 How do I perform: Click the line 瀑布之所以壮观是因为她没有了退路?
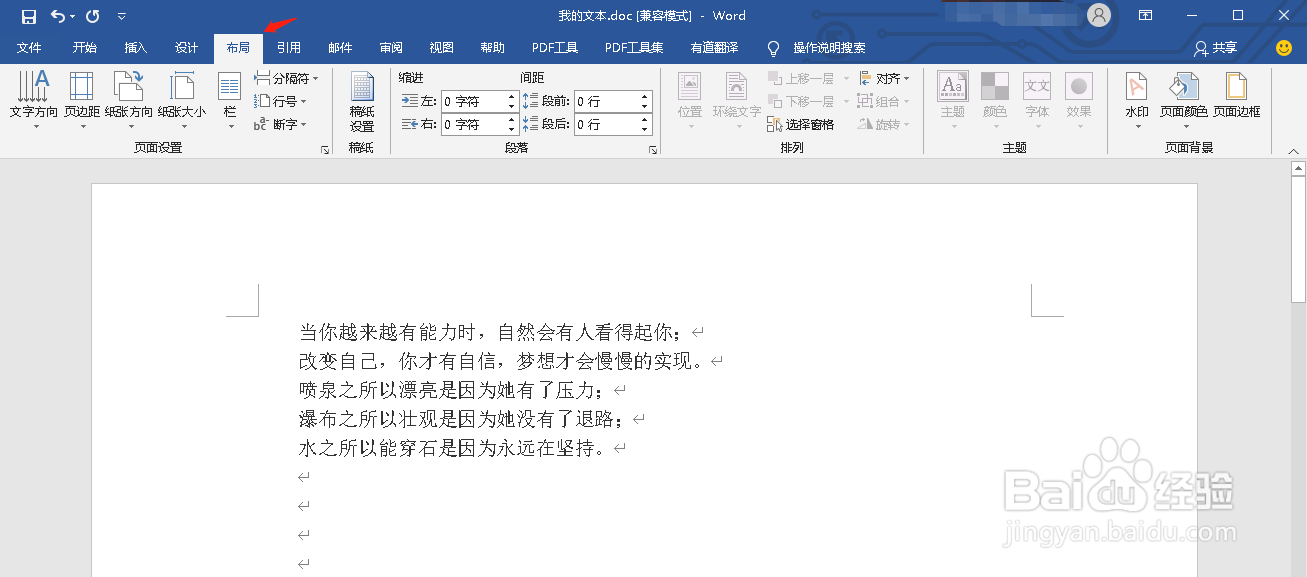tap(460, 419)
